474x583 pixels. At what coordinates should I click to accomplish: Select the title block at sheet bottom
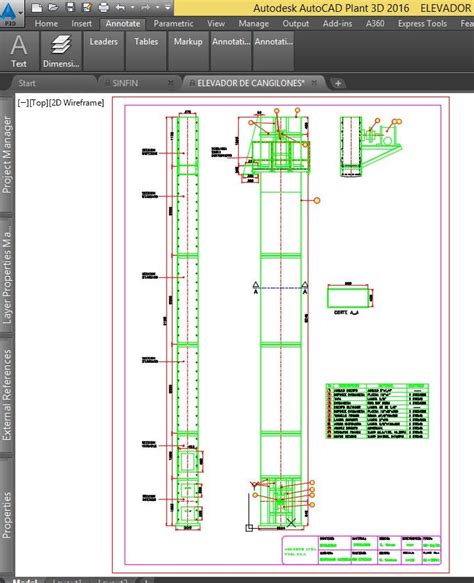(x=361, y=550)
